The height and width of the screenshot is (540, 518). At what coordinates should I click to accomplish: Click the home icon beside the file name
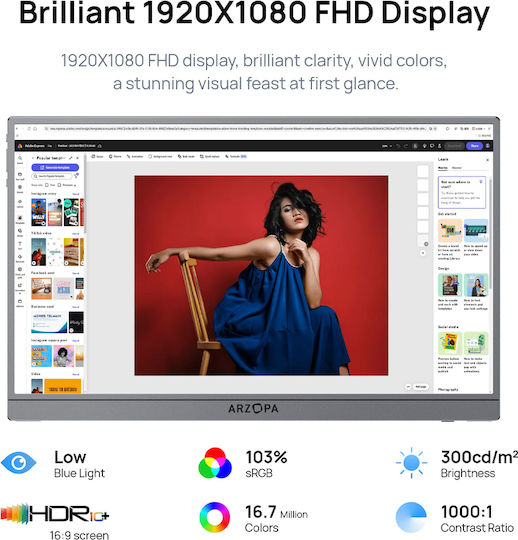(x=100, y=146)
